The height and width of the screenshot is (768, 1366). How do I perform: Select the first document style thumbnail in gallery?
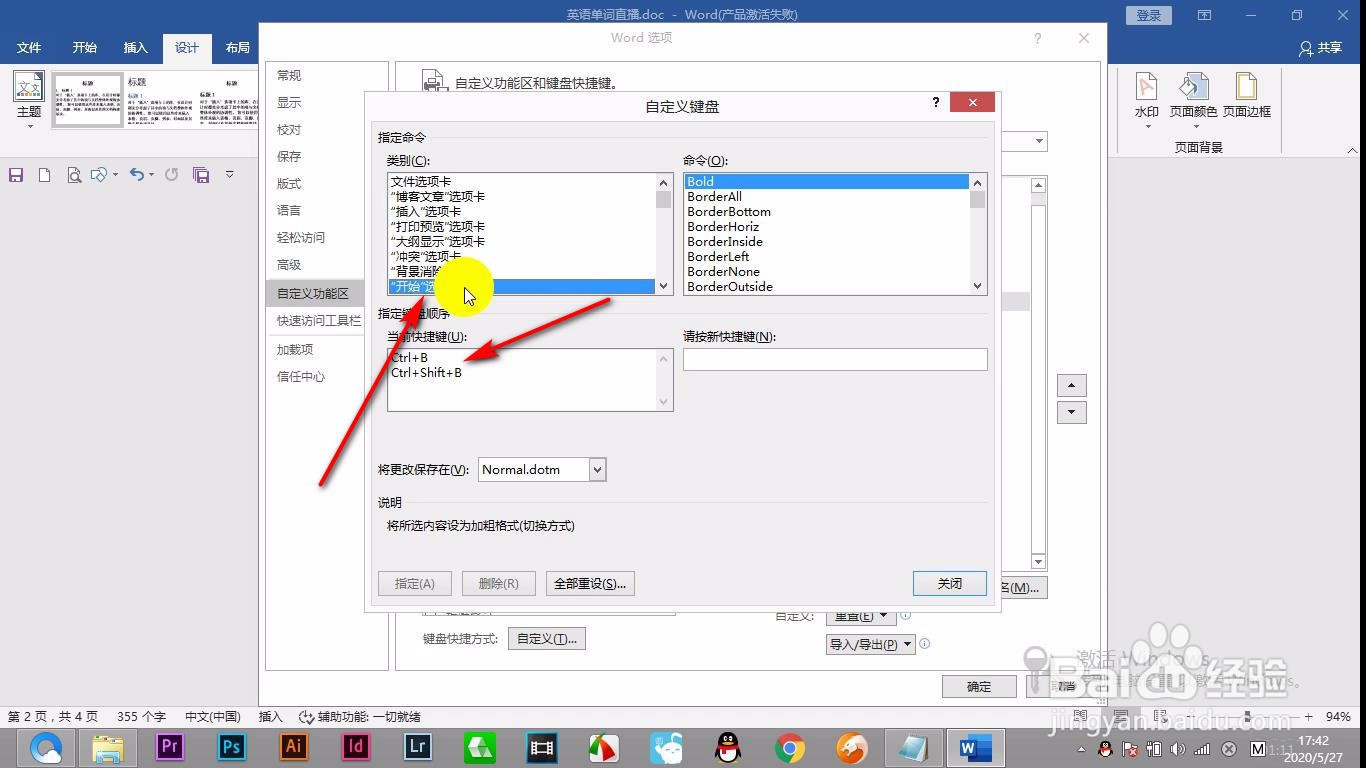click(88, 100)
